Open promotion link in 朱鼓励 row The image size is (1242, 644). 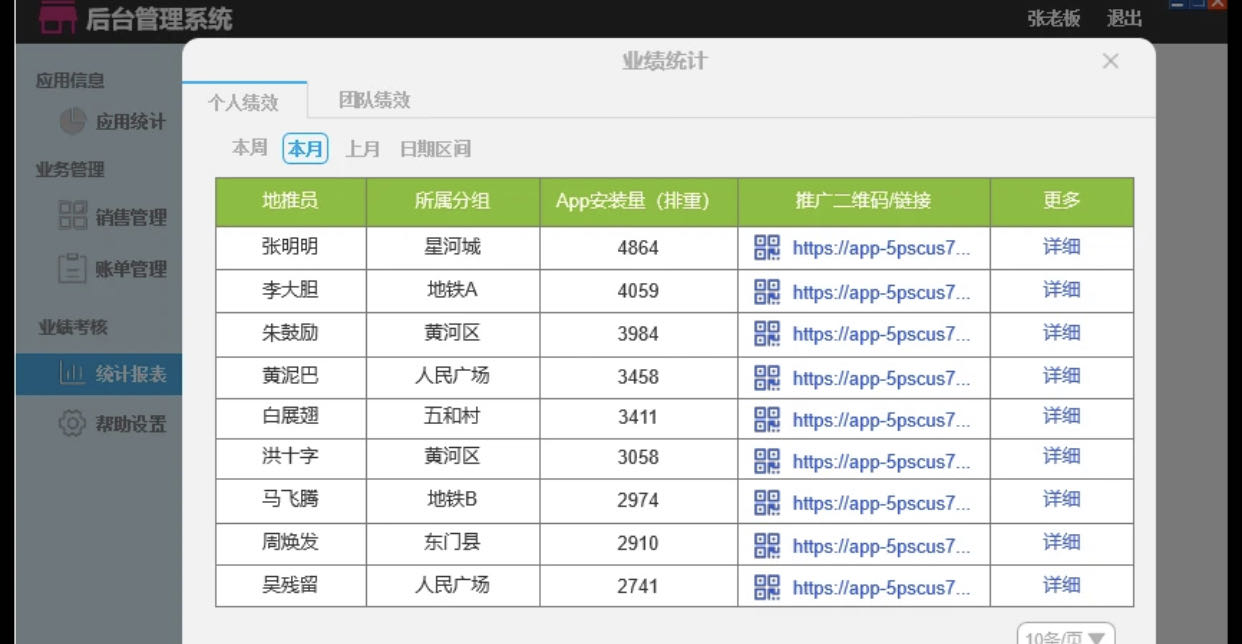881,335
